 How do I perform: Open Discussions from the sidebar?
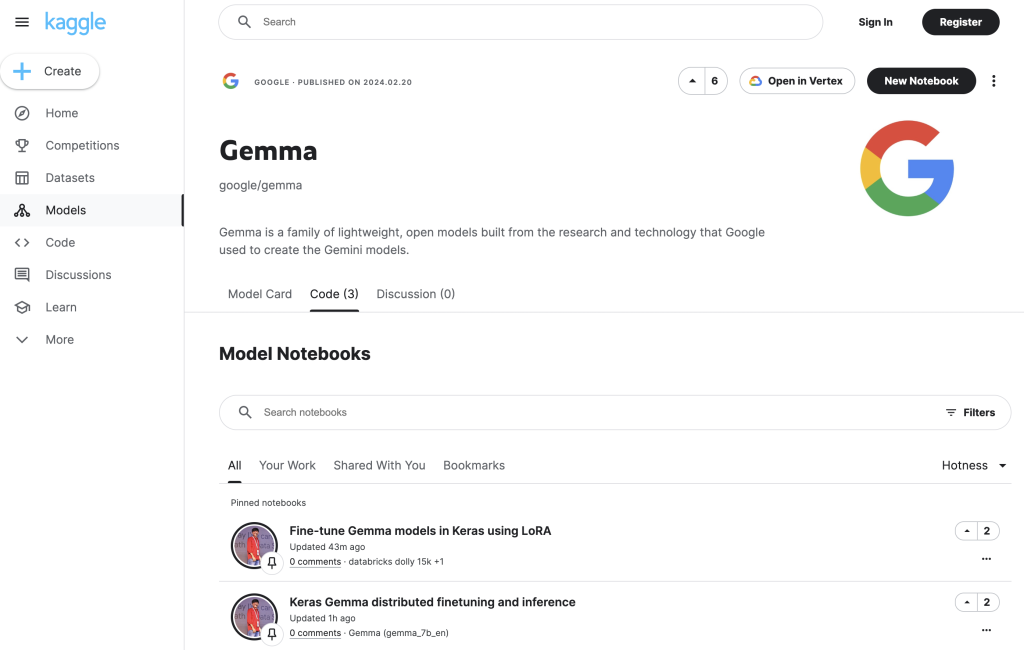(77, 275)
